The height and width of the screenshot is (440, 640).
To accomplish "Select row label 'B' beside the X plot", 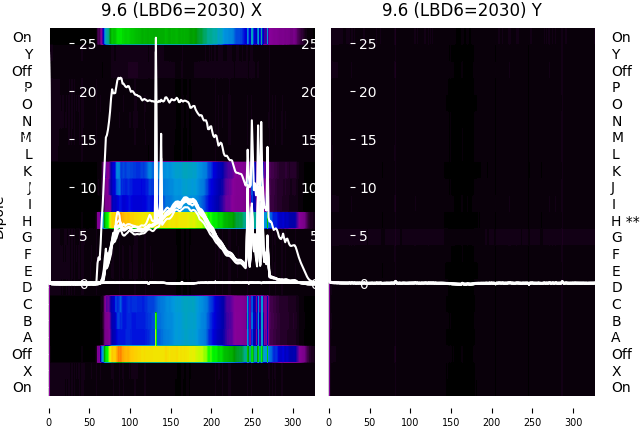I will pyautogui.click(x=27, y=321).
